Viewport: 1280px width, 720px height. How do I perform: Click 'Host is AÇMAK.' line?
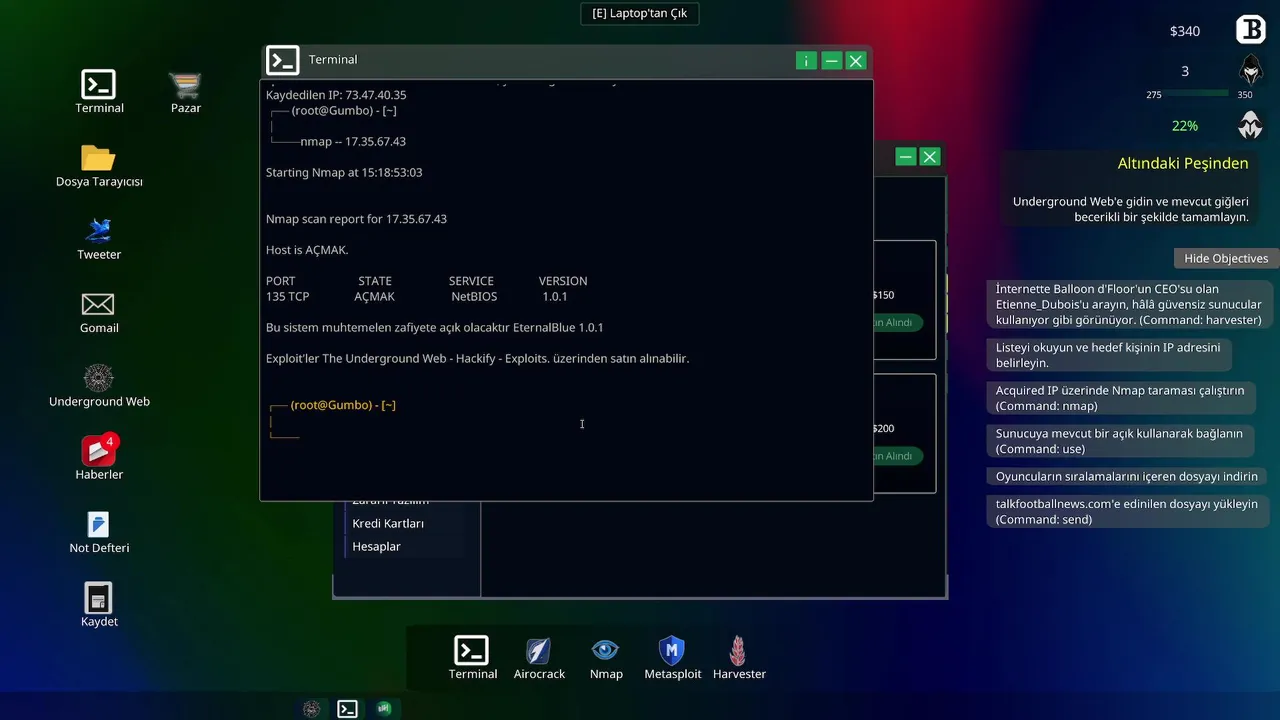pos(307,250)
